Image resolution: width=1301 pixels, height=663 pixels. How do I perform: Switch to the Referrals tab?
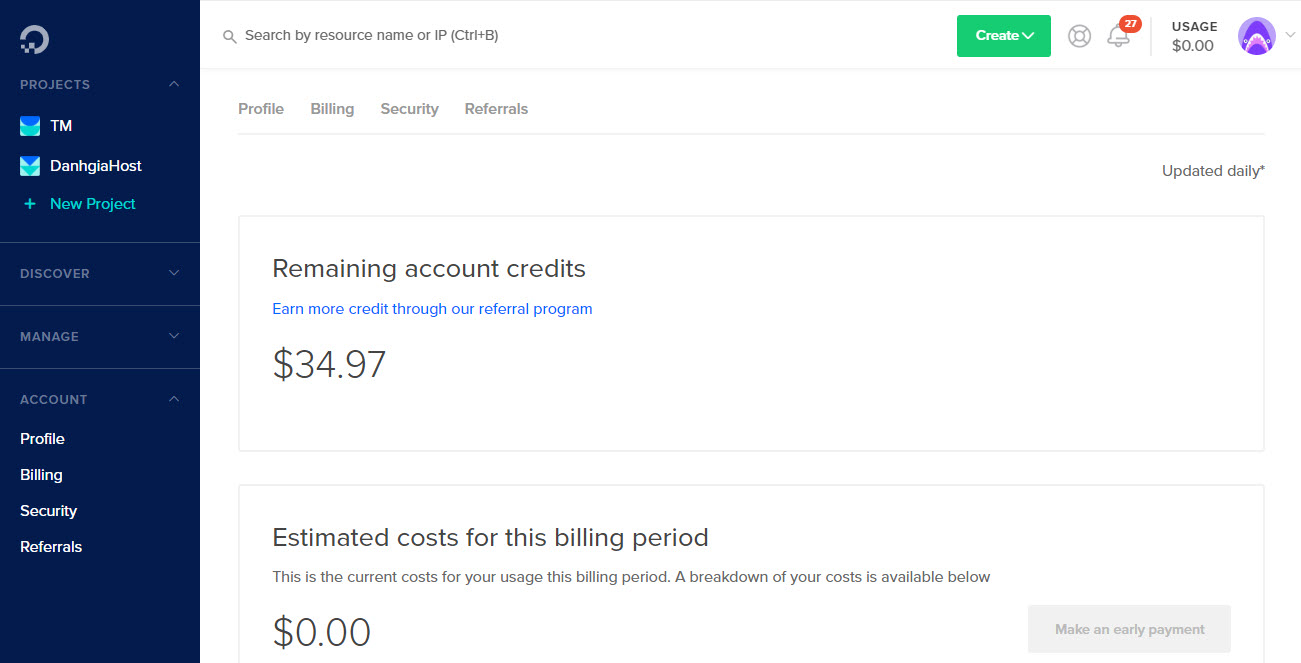click(496, 109)
